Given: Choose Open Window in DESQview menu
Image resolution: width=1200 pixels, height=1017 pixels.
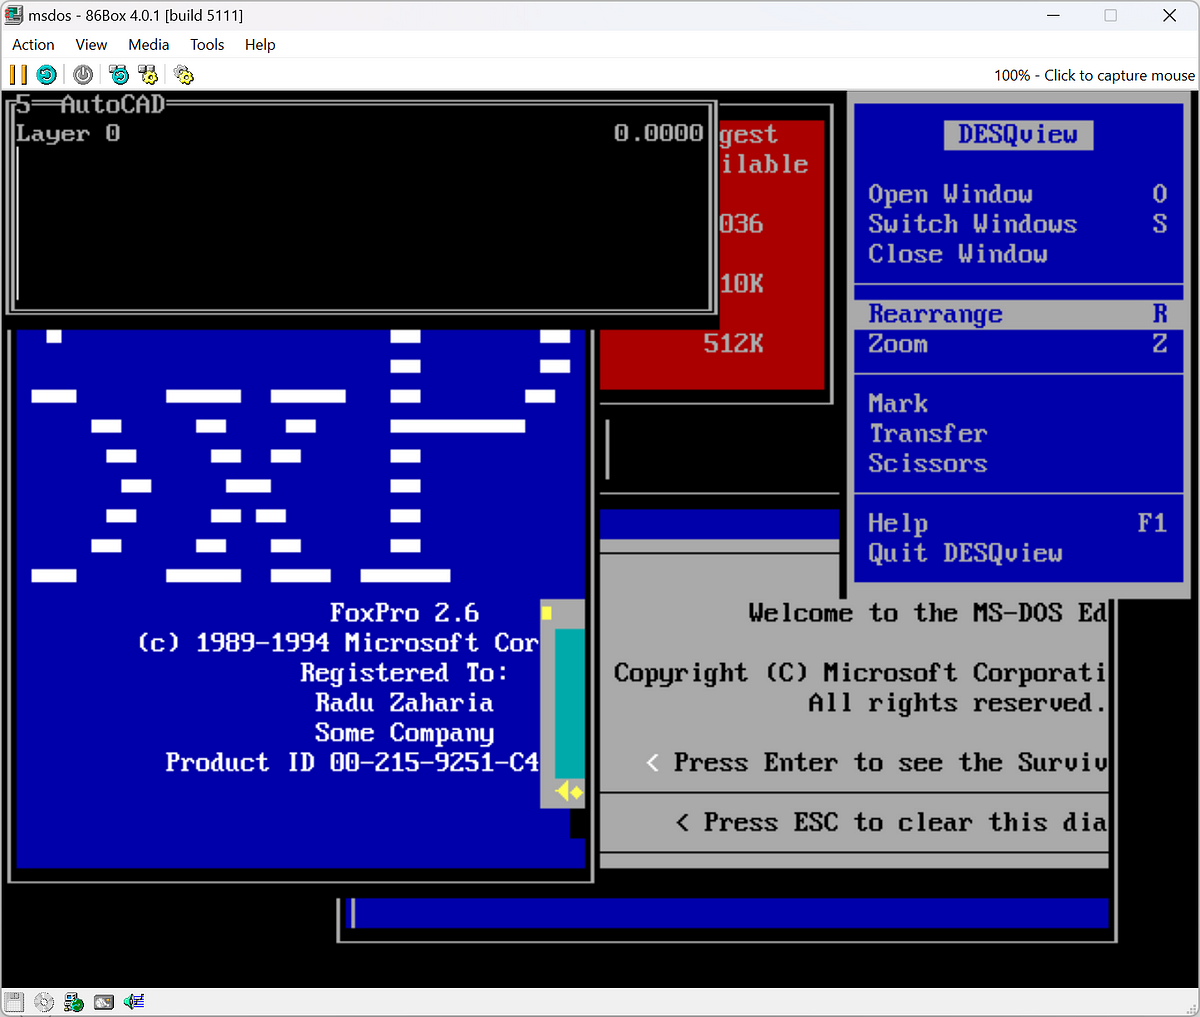Looking at the screenshot, I should point(950,194).
